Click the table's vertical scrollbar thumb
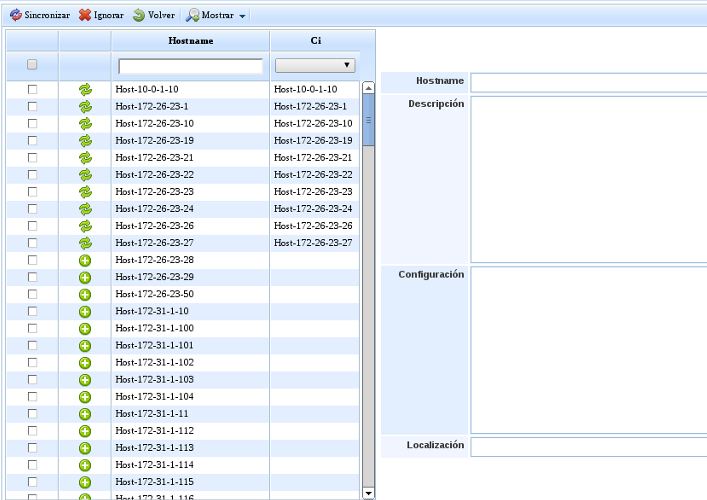The image size is (707, 500). pyautogui.click(x=368, y=120)
